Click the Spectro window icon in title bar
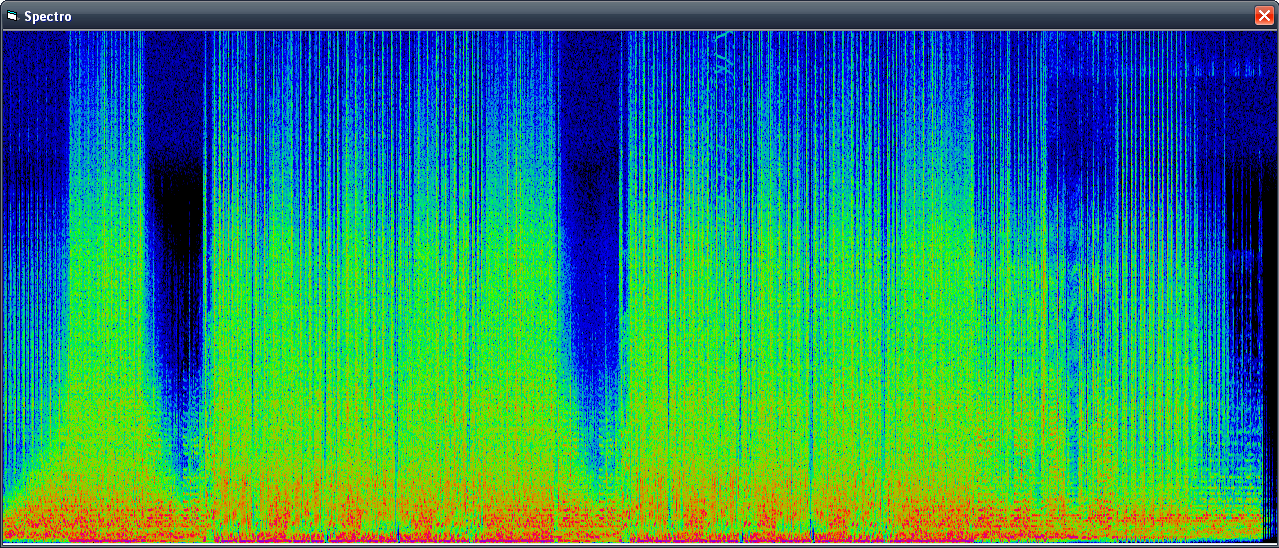Viewport: 1279px width, 548px height. pos(12,16)
